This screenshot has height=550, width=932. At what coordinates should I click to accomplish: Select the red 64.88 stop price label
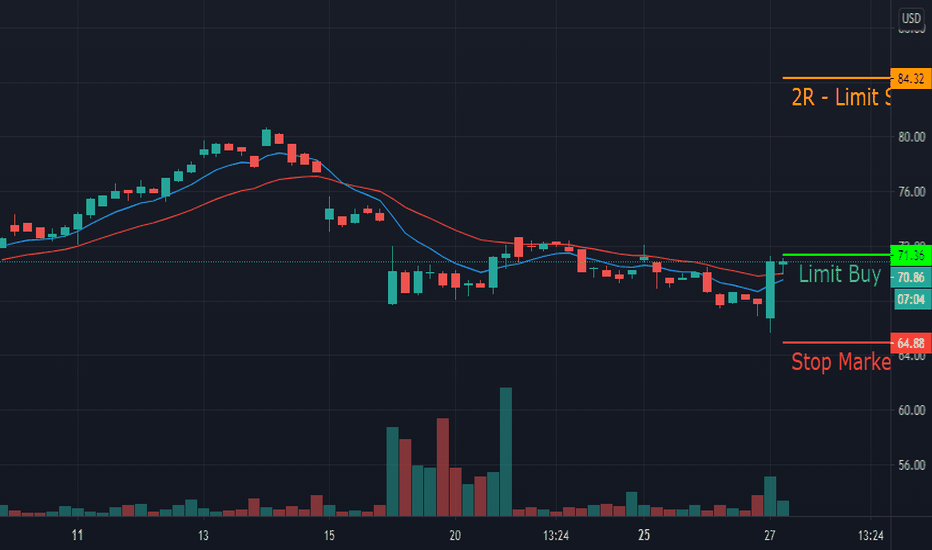coord(911,343)
